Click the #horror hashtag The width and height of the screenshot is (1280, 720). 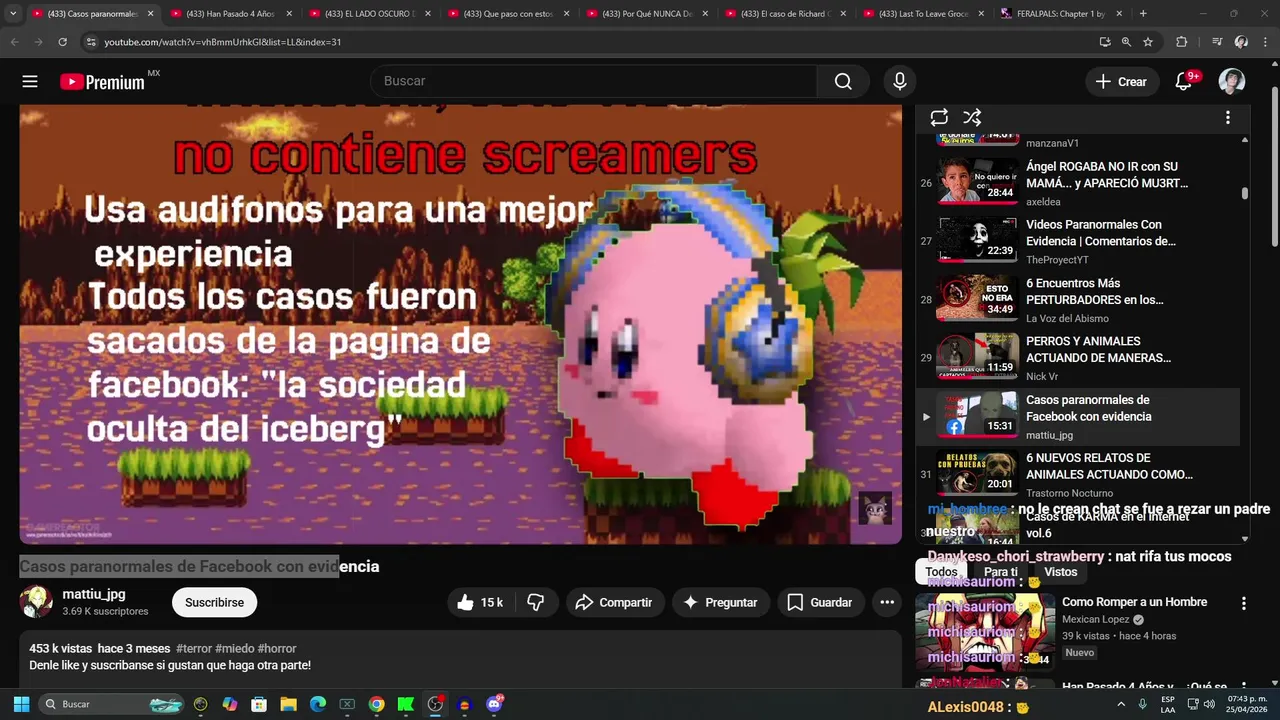point(277,648)
